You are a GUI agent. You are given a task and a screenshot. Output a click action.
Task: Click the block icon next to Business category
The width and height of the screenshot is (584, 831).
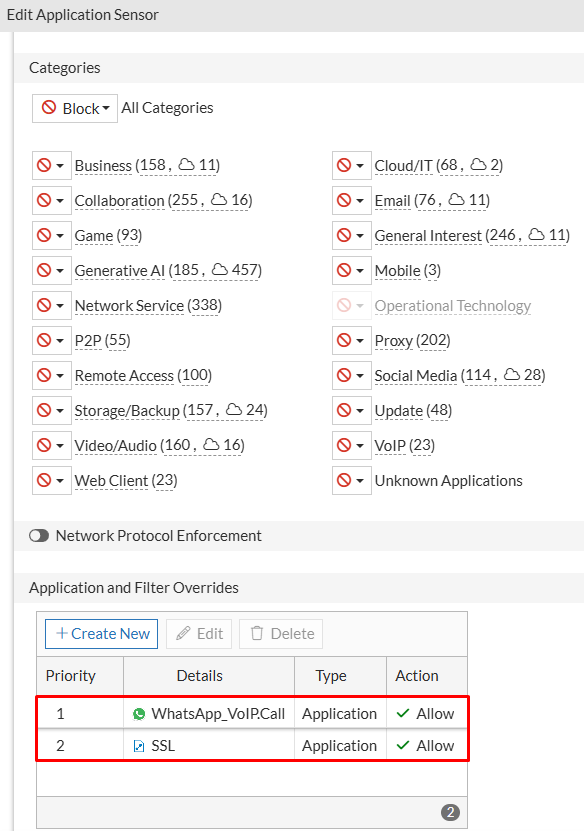(45, 165)
